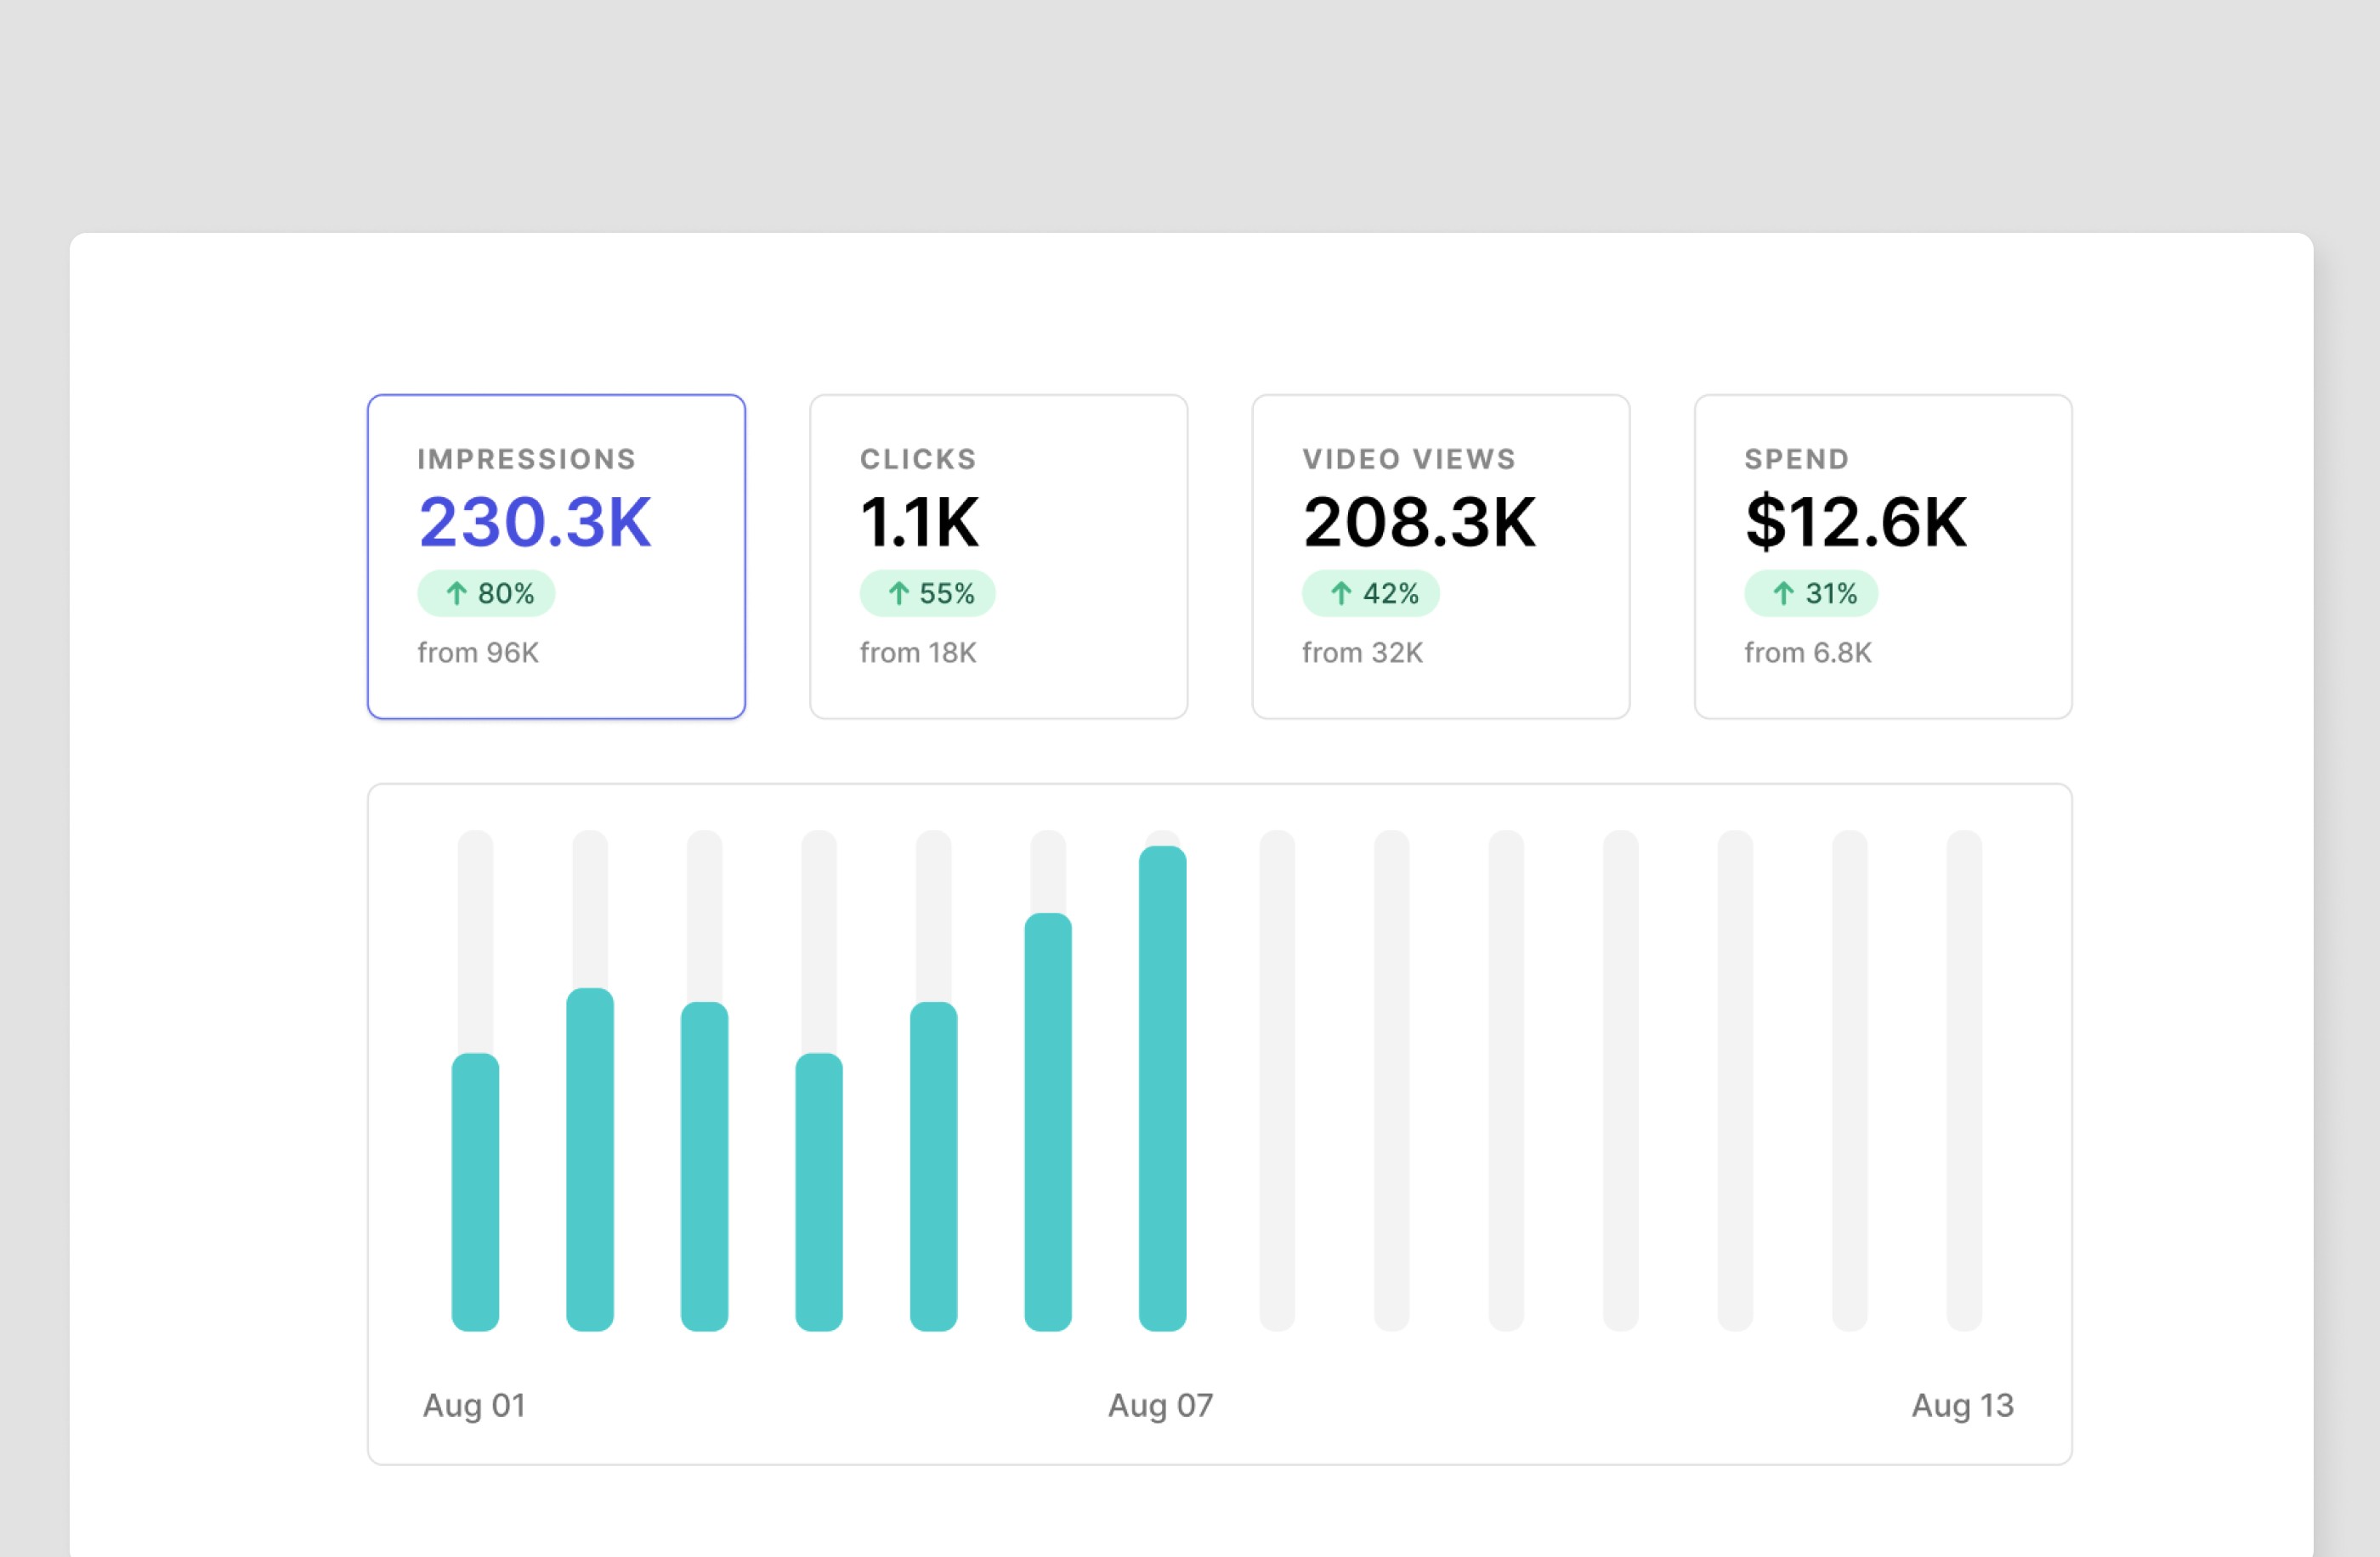Select the 55% growth badge under Clicks
The height and width of the screenshot is (1557, 2380).
pos(928,593)
